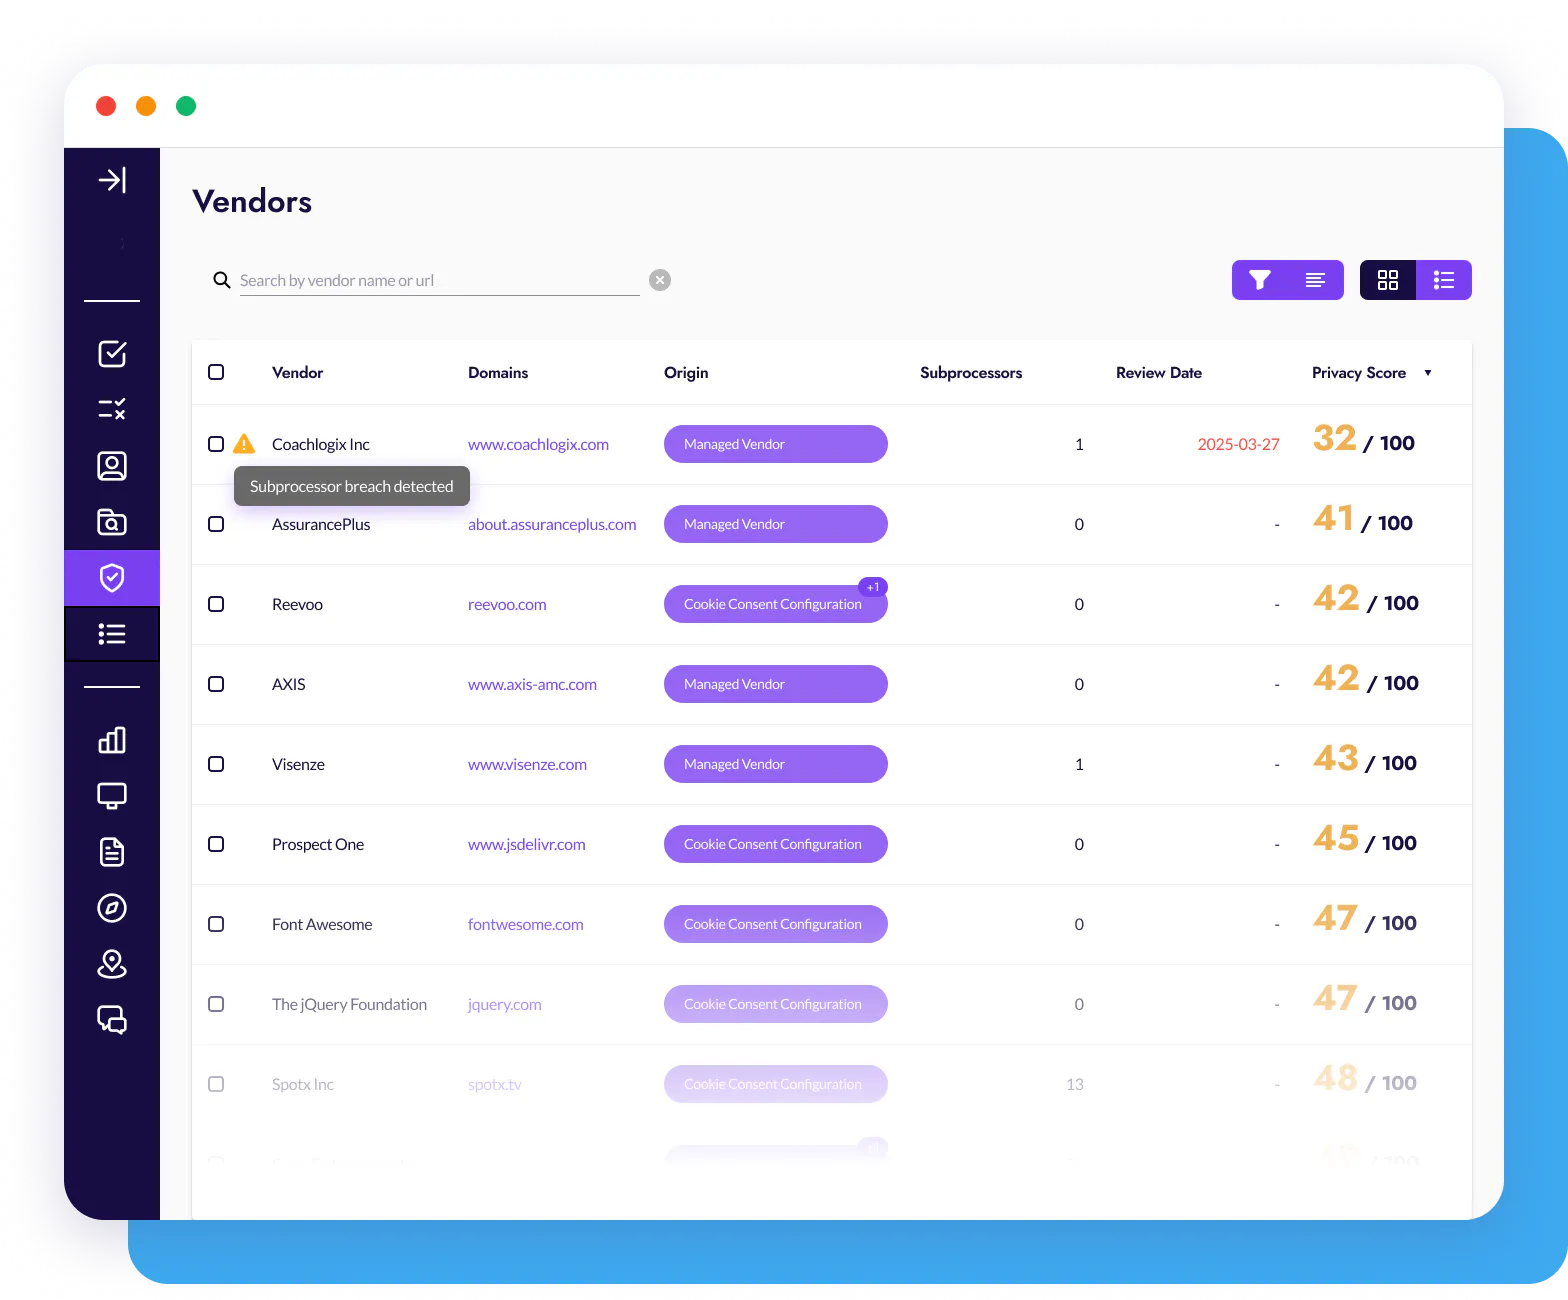Open the folder search sidebar icon
Image resolution: width=1568 pixels, height=1300 pixels.
pyautogui.click(x=112, y=522)
